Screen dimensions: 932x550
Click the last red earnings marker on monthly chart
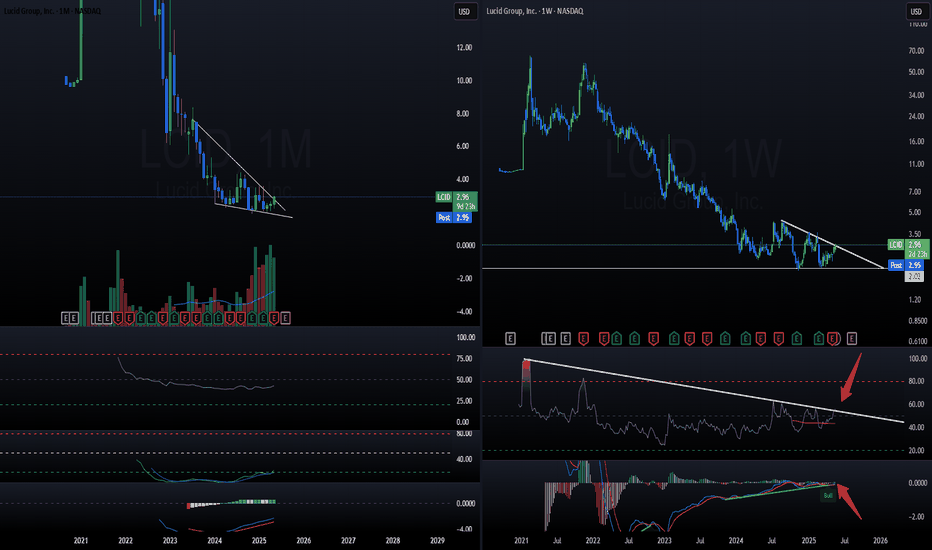pos(274,318)
